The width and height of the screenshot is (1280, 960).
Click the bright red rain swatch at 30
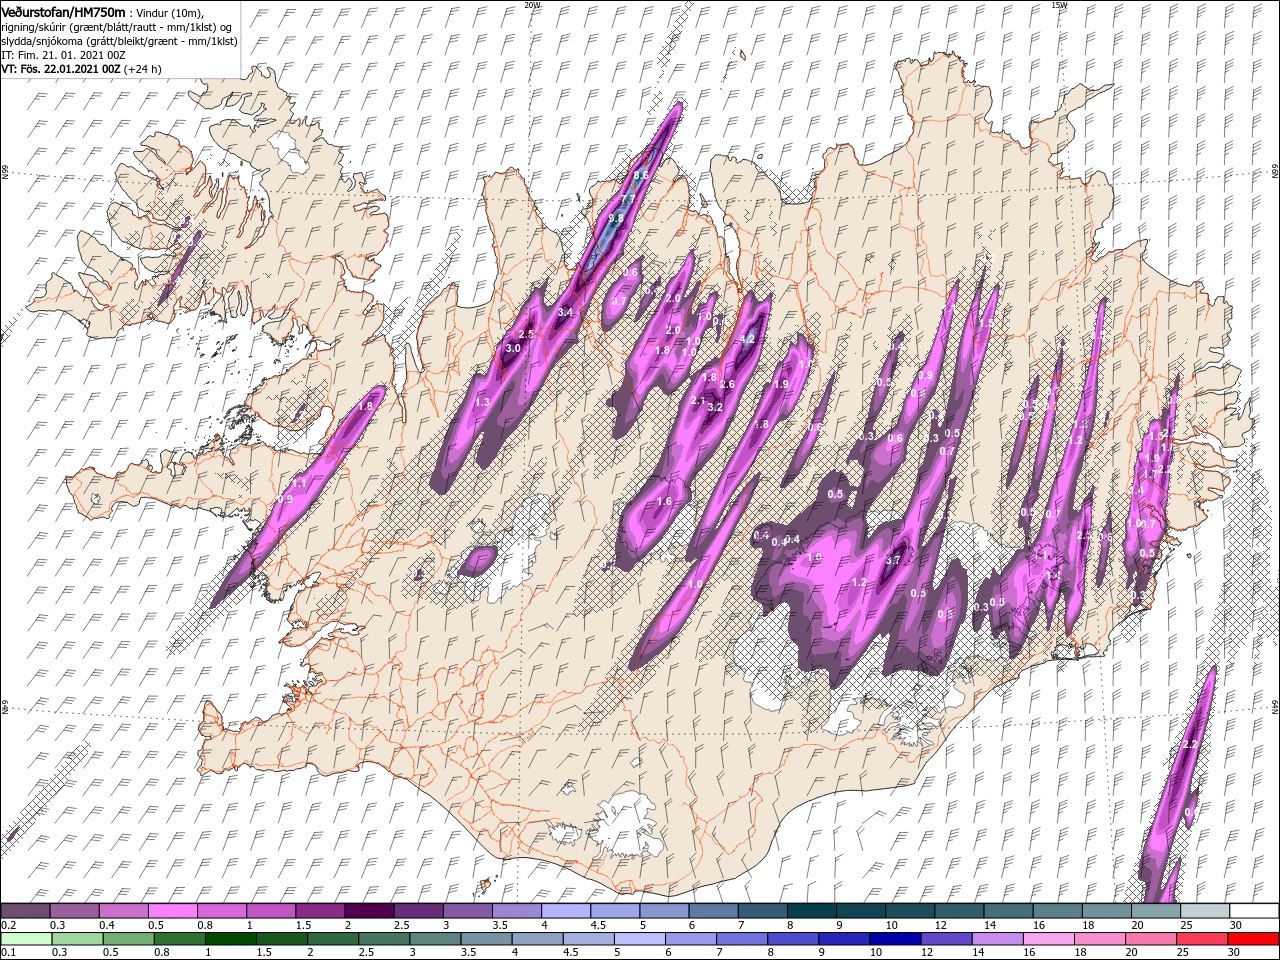click(1252, 939)
